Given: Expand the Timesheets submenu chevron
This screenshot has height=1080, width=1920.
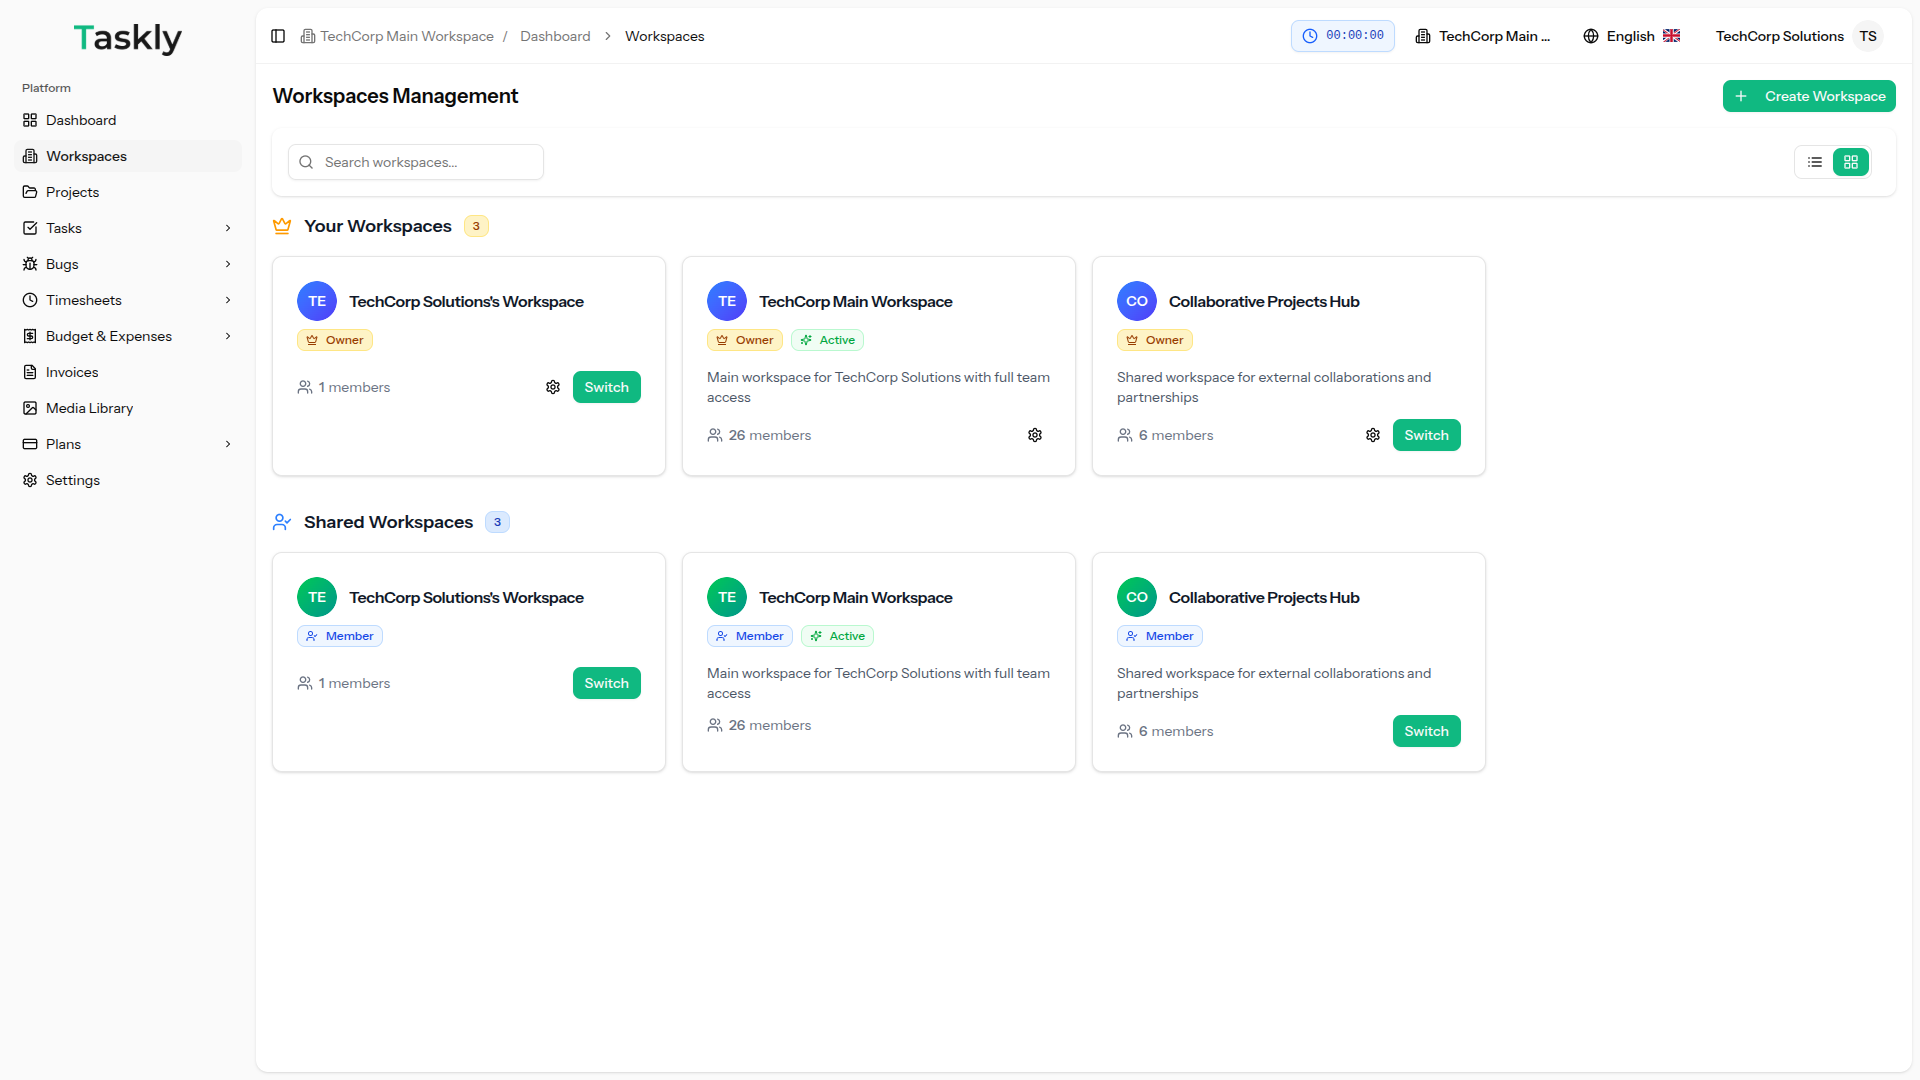Looking at the screenshot, I should tap(228, 300).
